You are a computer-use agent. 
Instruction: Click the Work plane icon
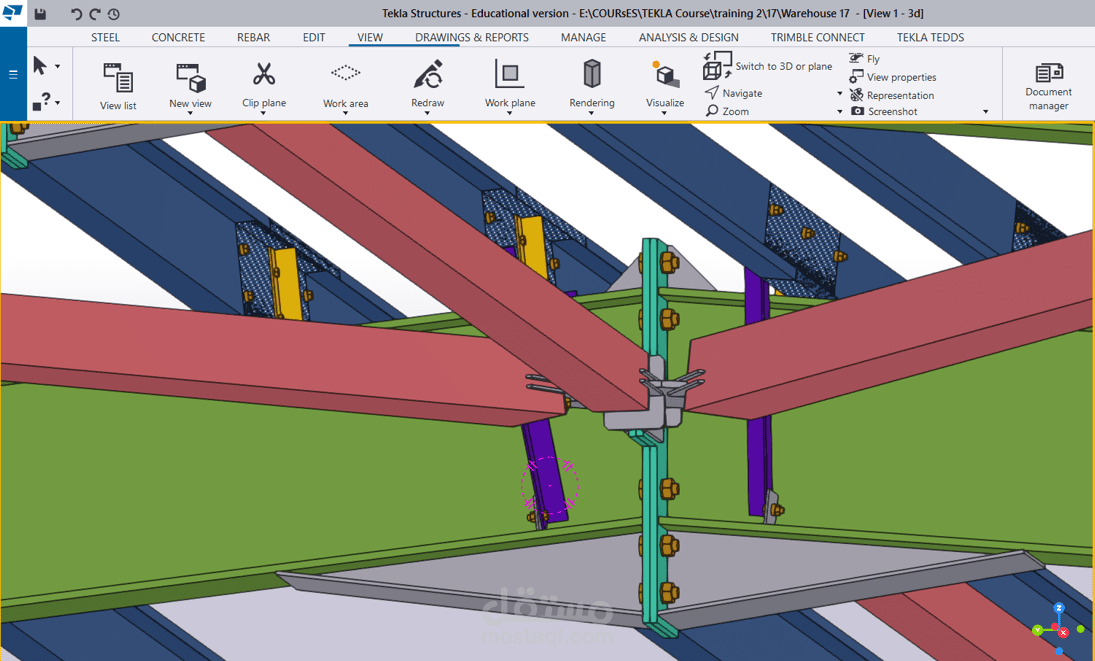510,73
